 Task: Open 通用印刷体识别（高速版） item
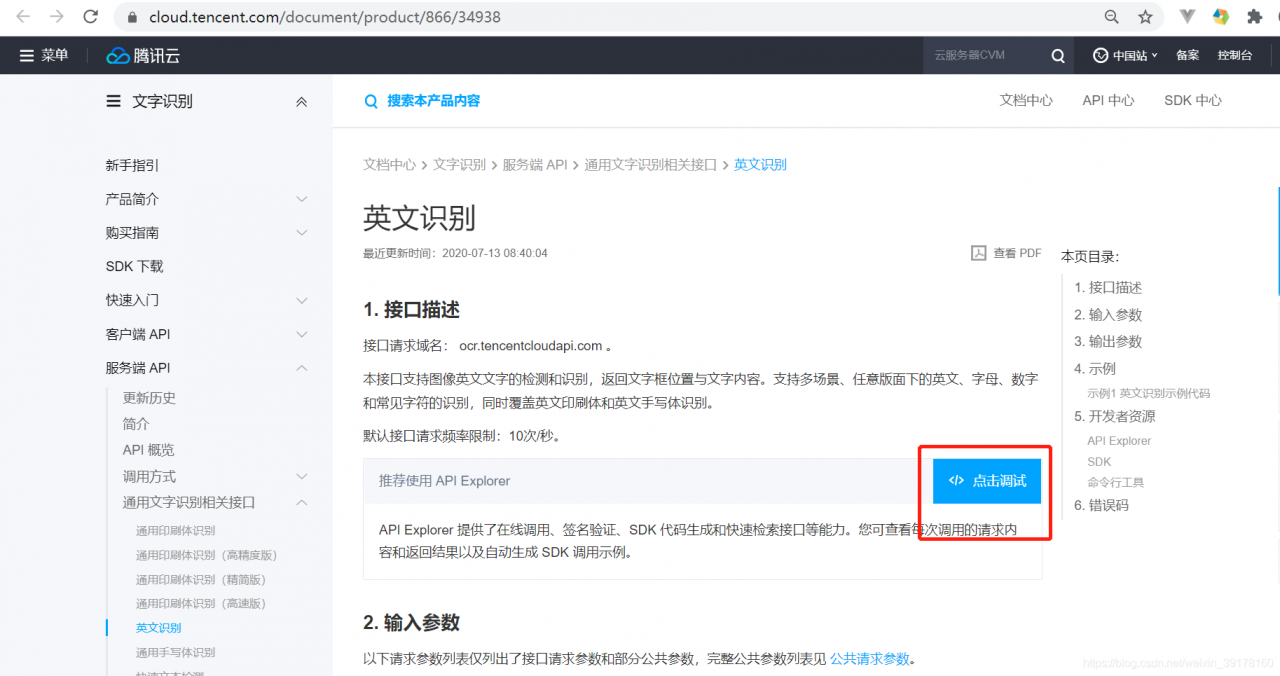pos(201,604)
